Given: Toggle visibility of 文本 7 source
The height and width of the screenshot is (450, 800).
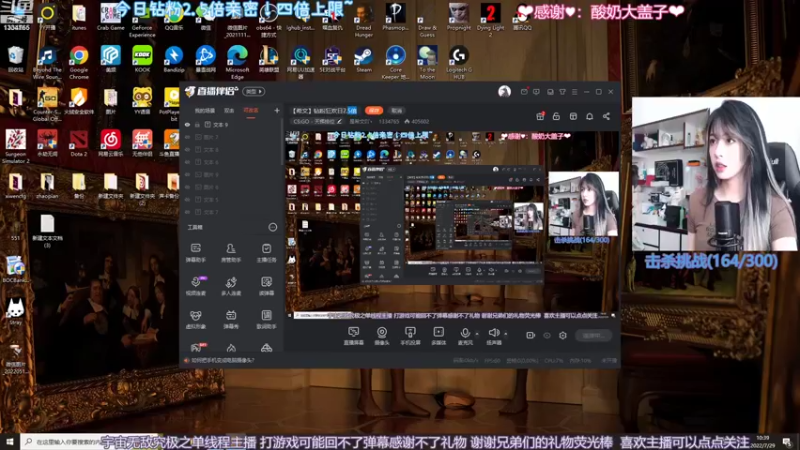Looking at the screenshot, I should [187, 212].
